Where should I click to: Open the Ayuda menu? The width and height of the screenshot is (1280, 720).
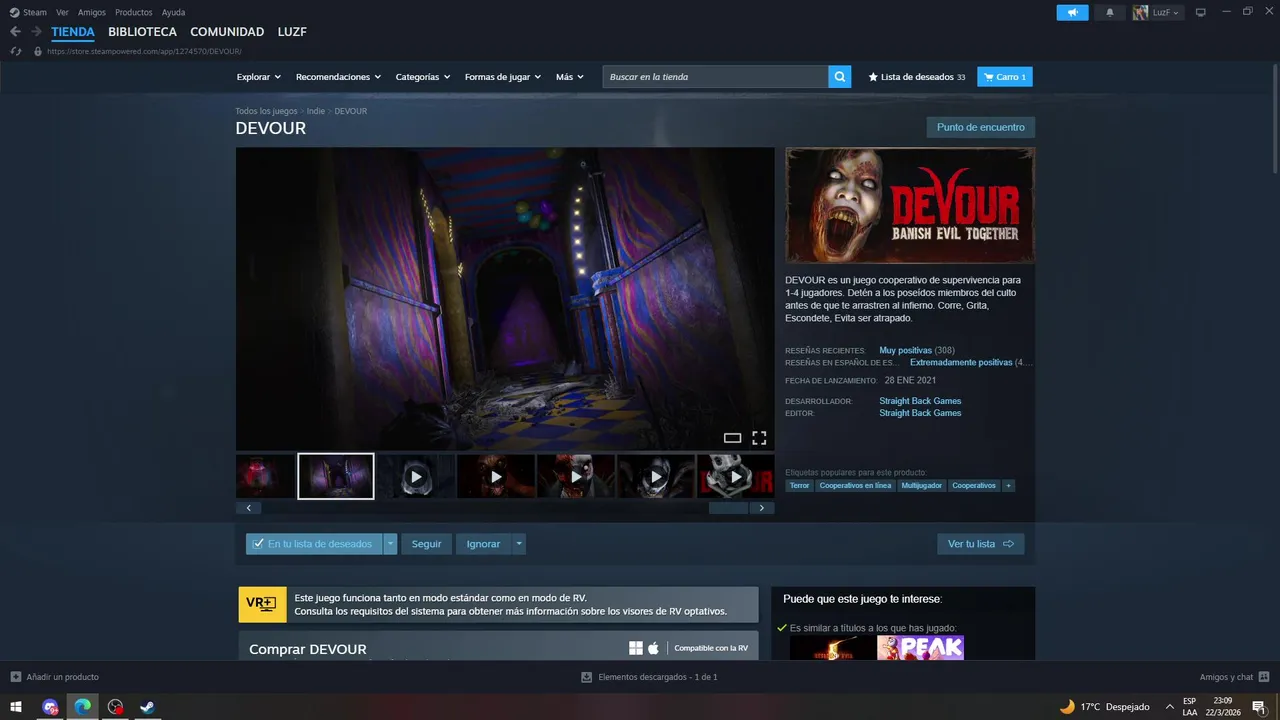pos(173,12)
